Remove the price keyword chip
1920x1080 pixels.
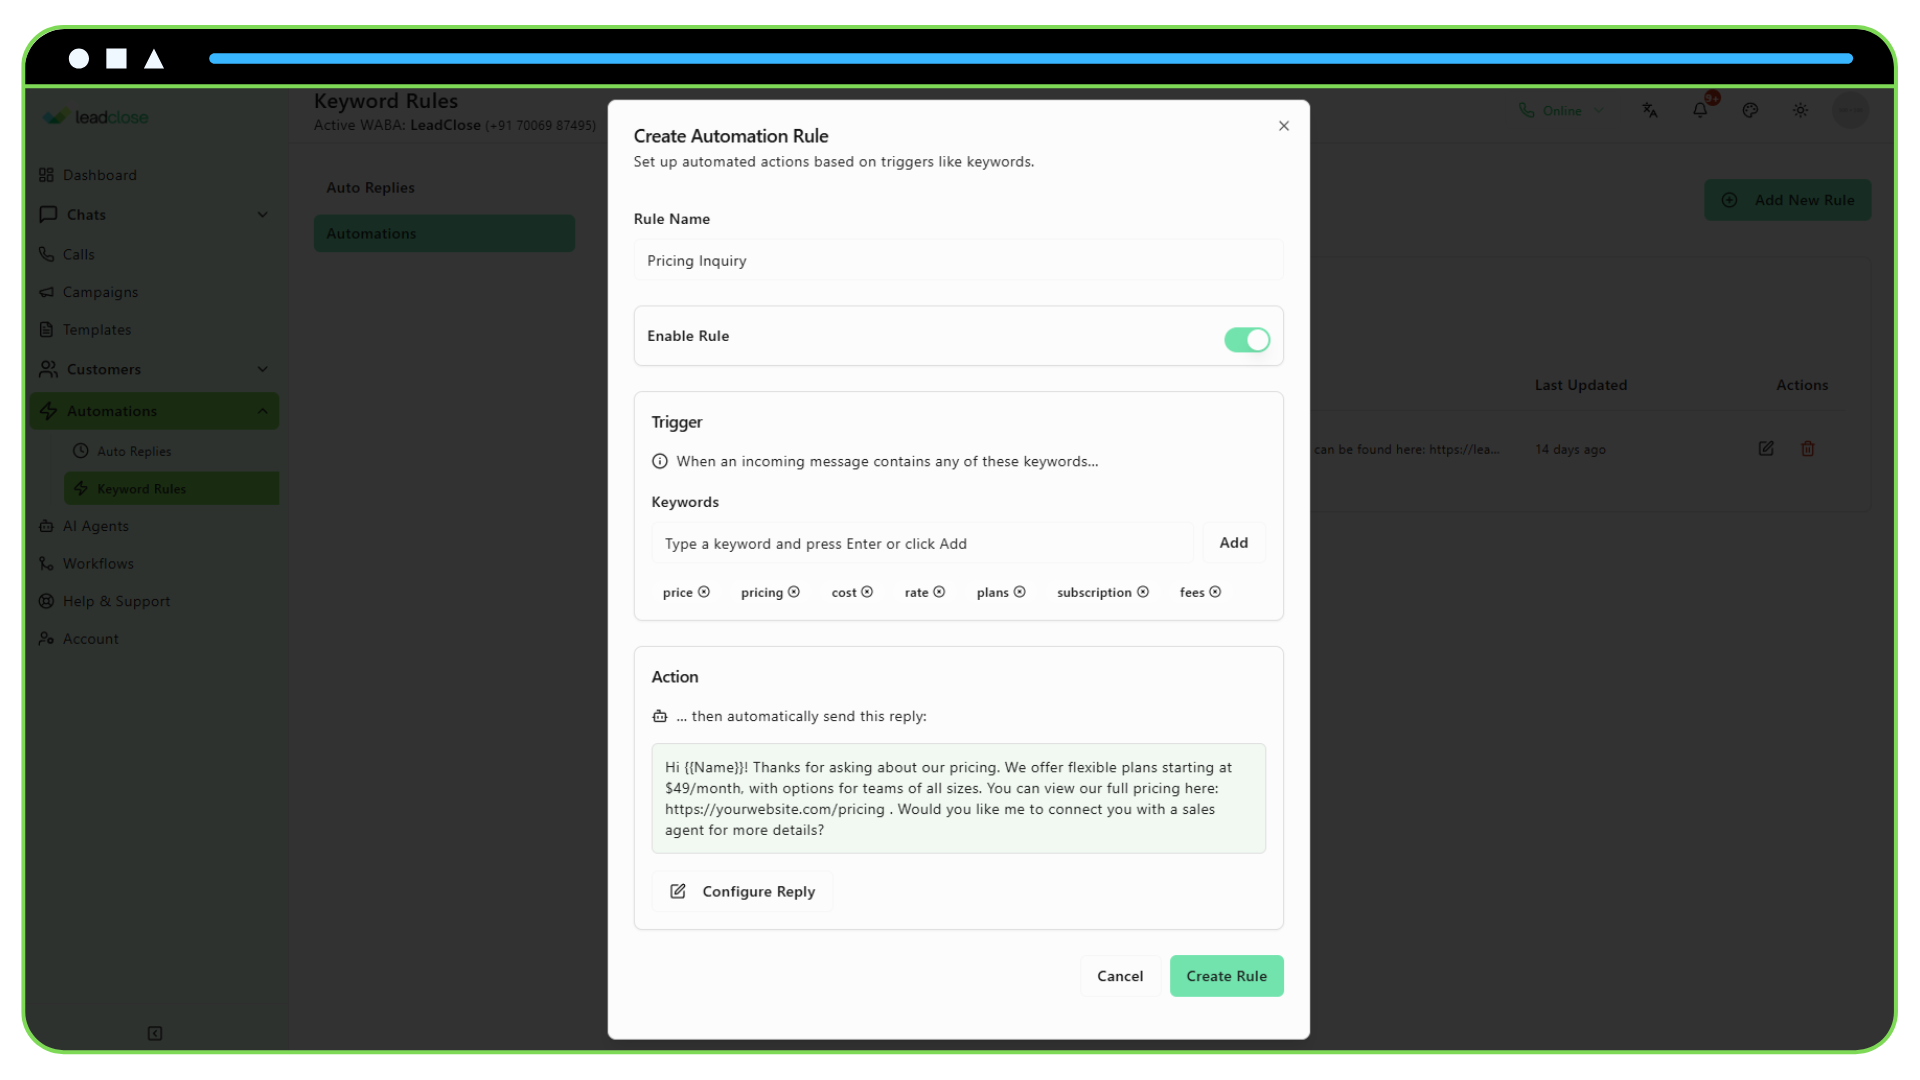pyautogui.click(x=704, y=592)
